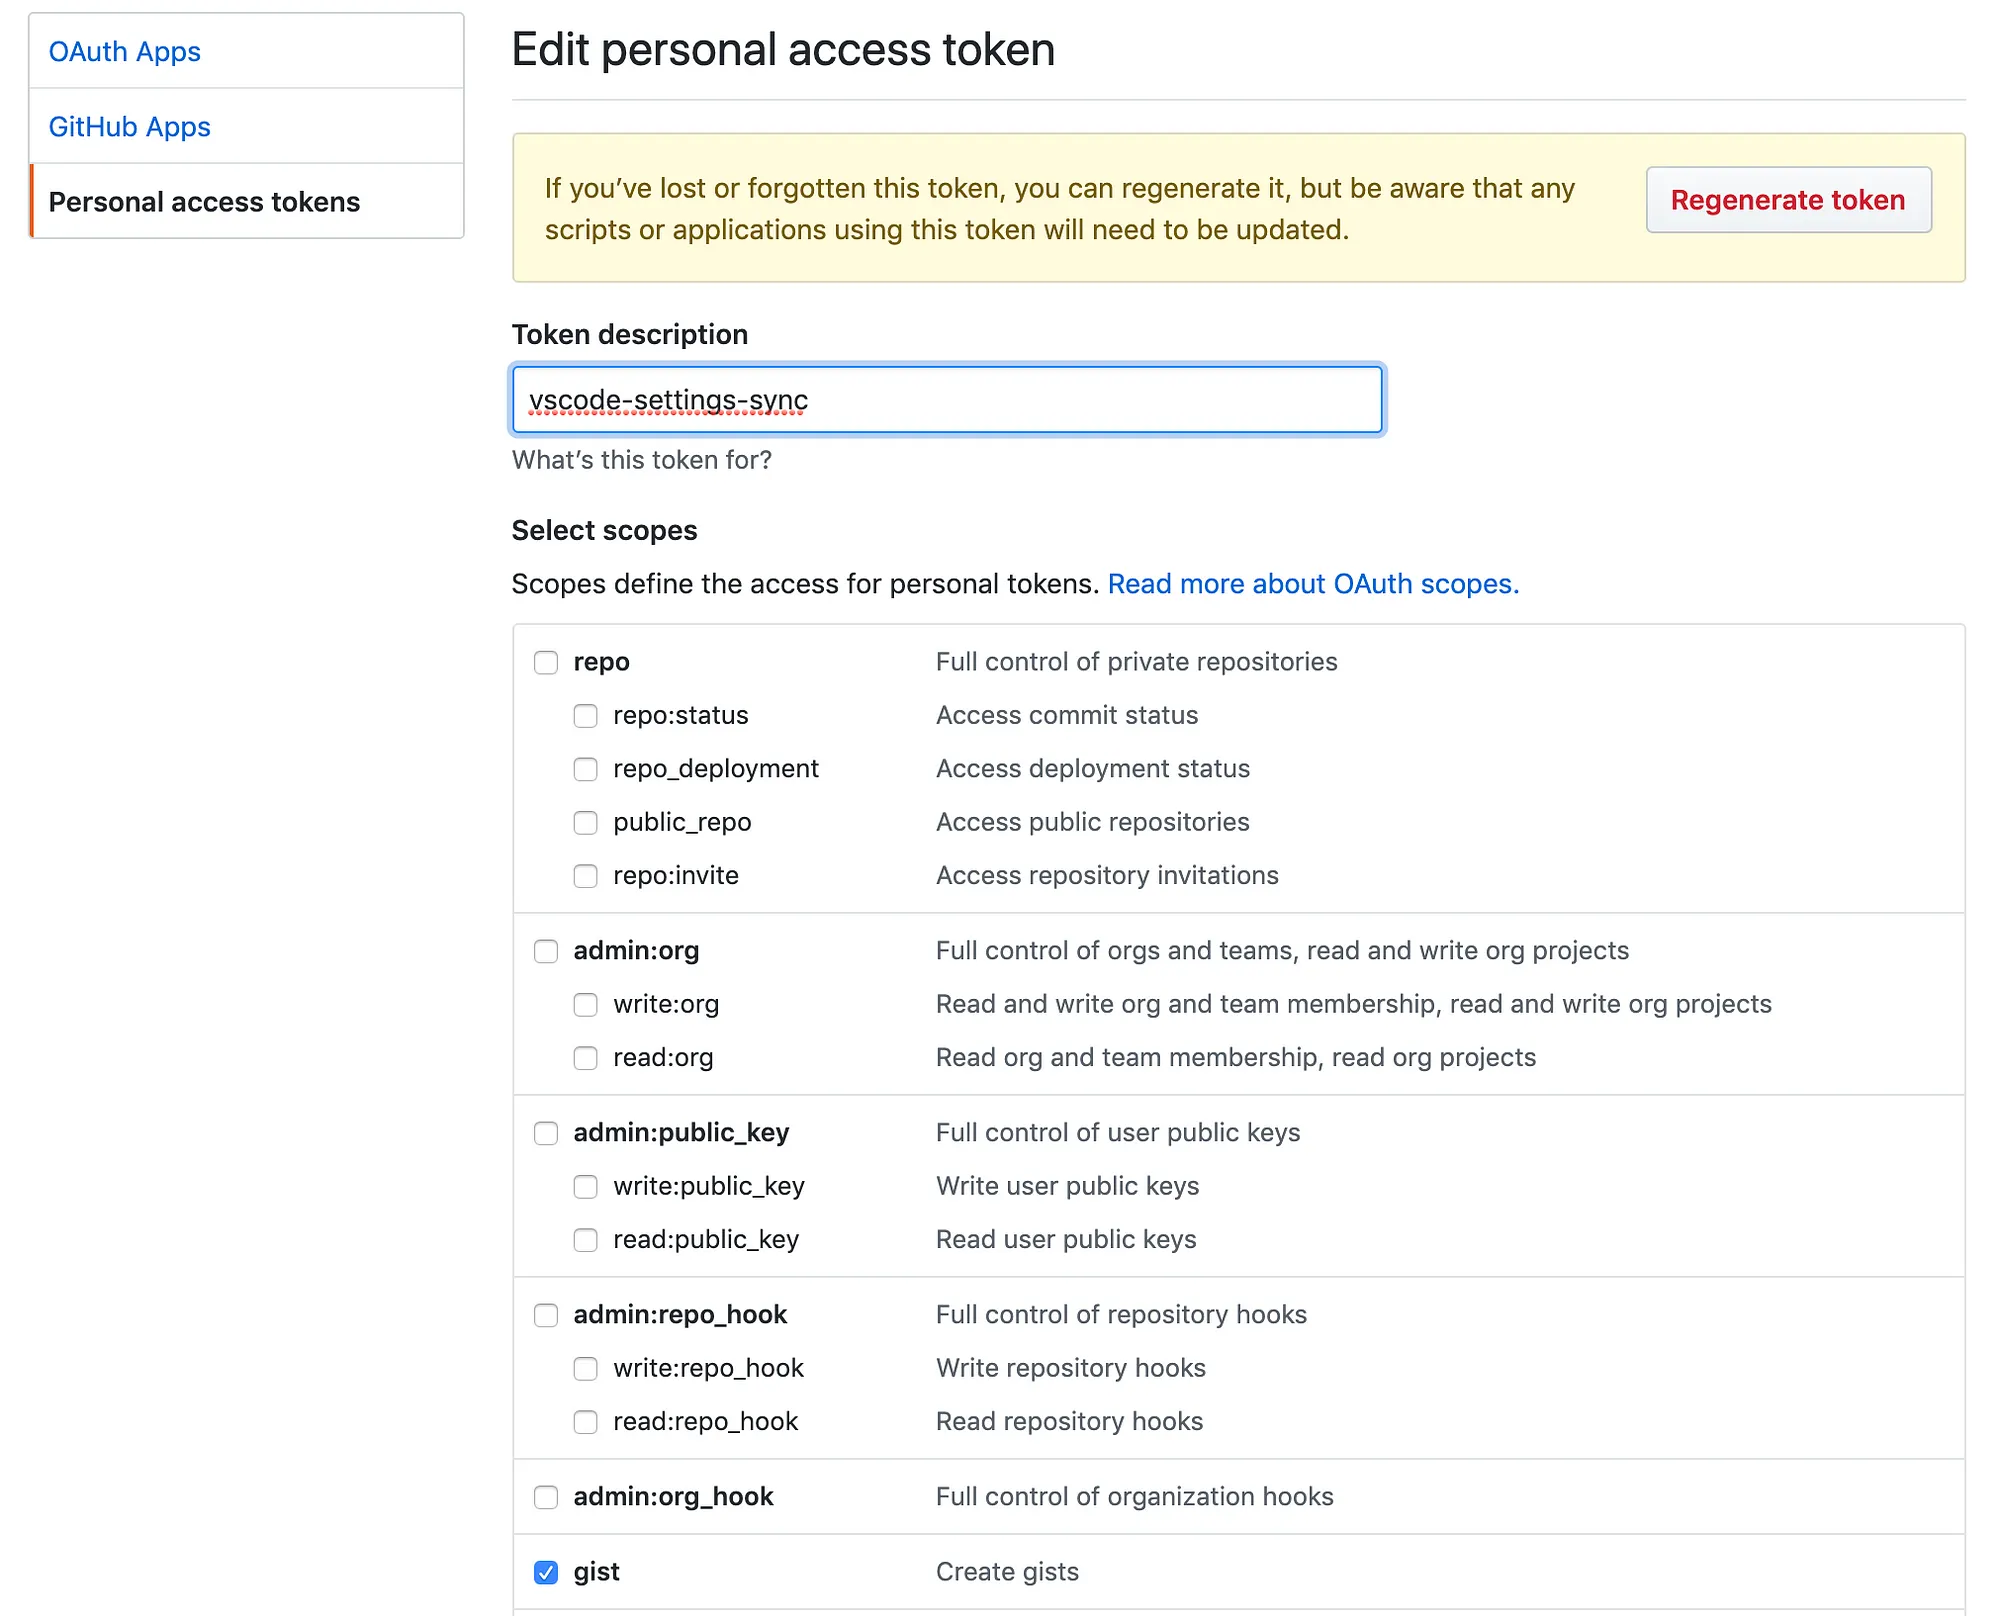Check read:repo_hook scope

pyautogui.click(x=586, y=1422)
